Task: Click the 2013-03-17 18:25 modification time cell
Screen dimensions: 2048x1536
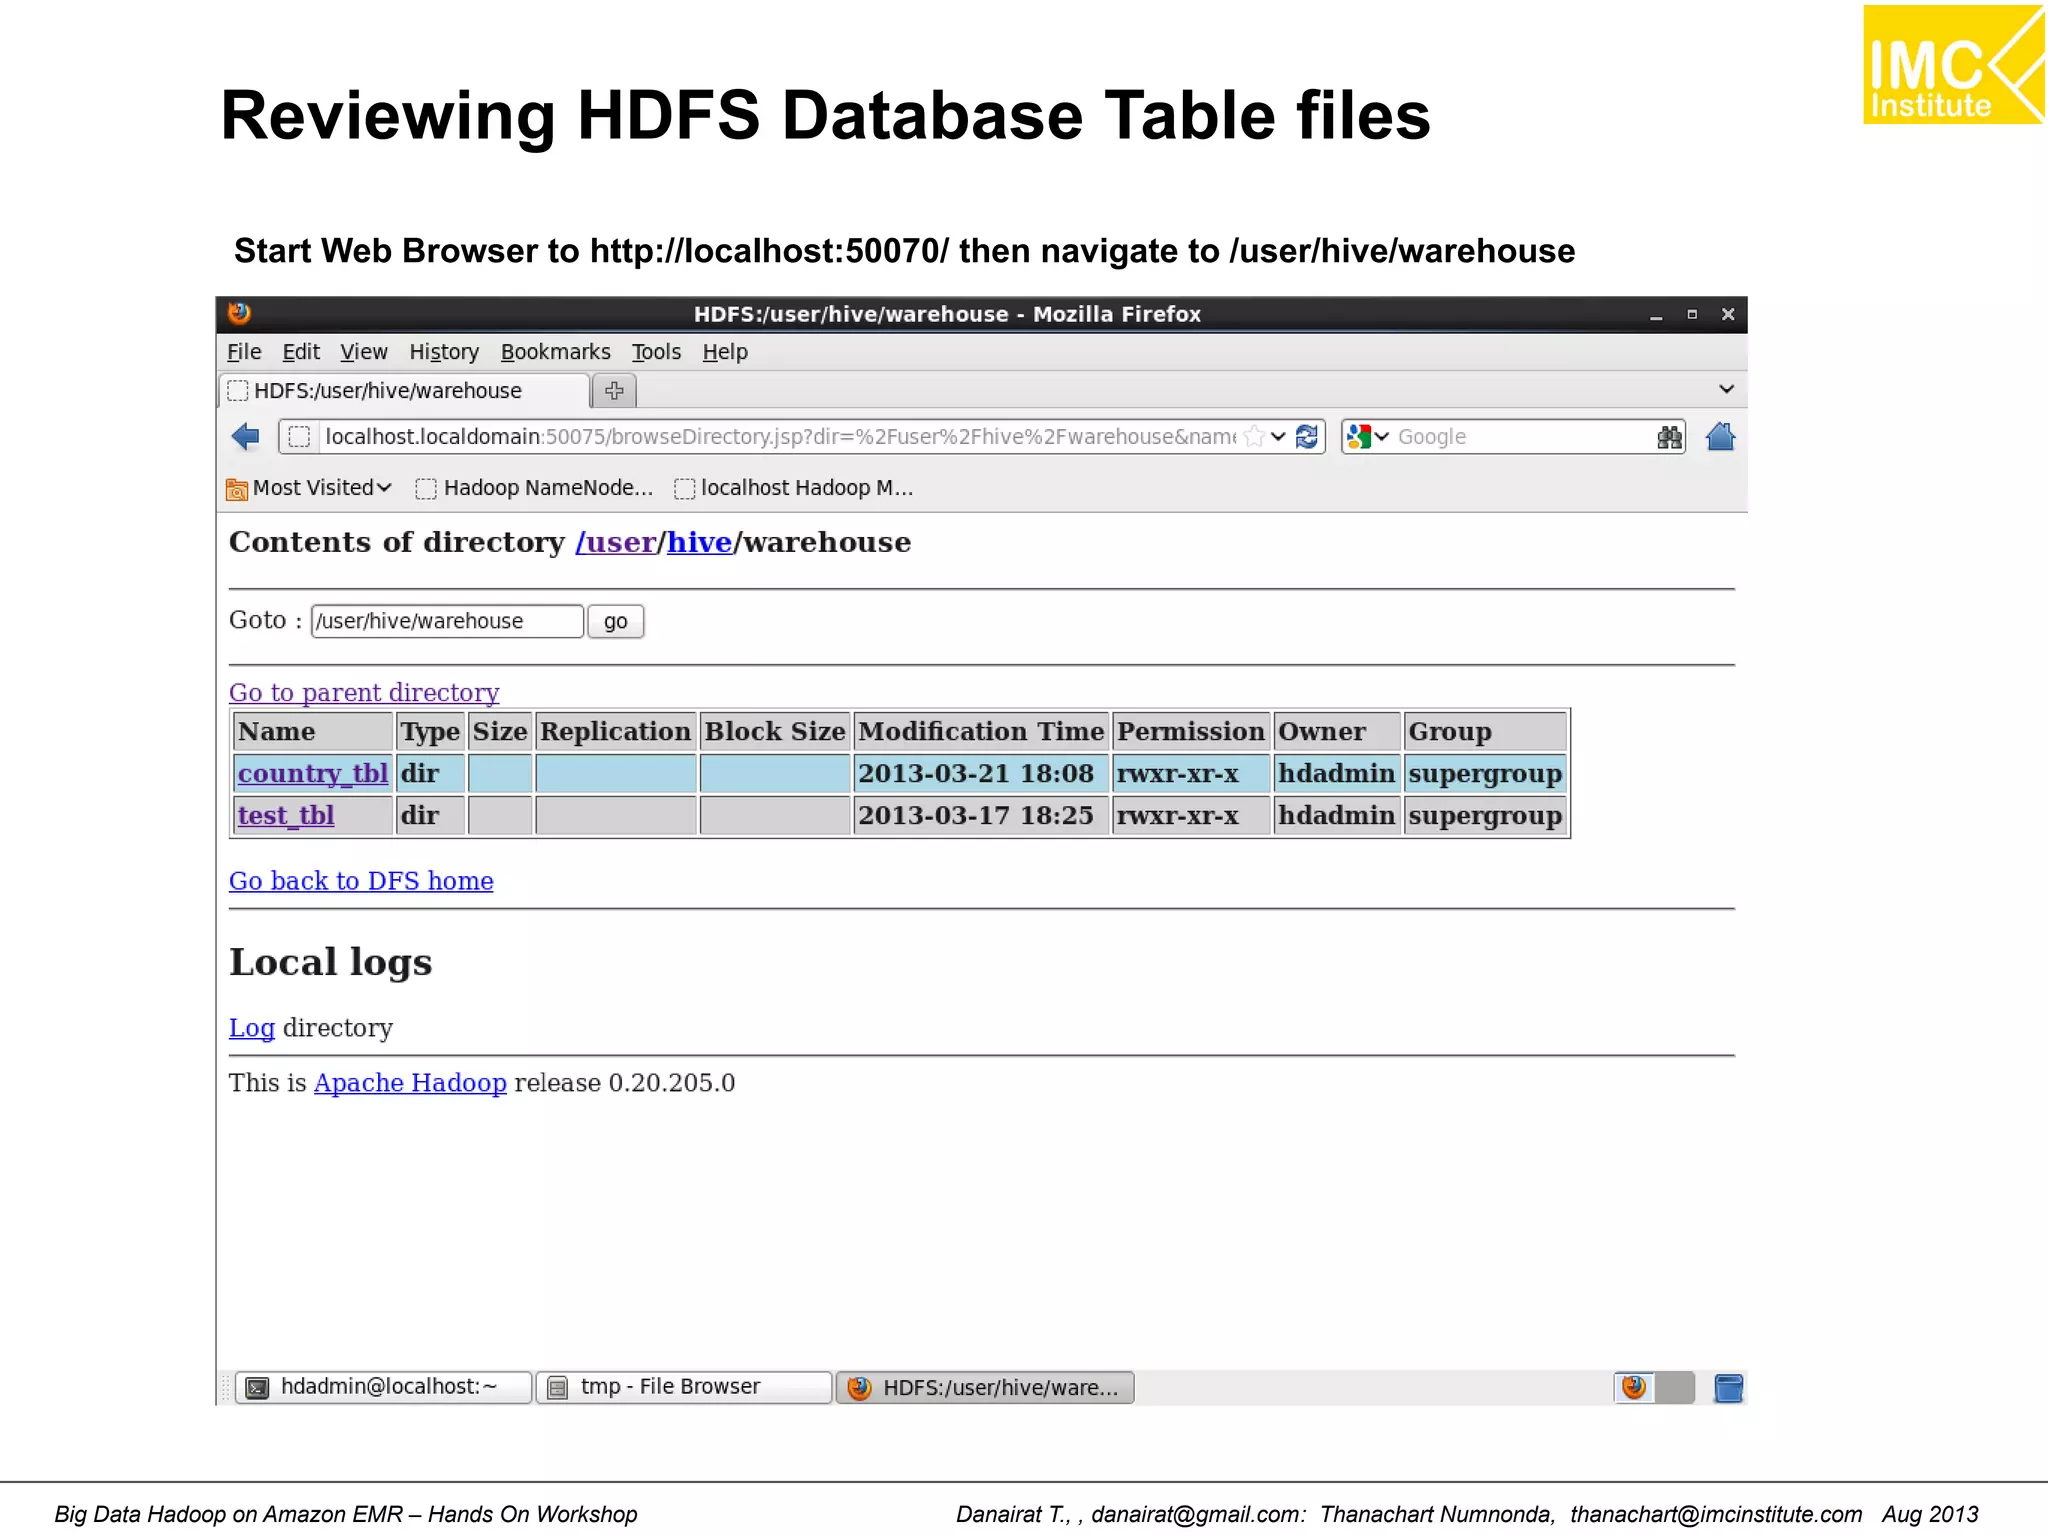Action: pos(981,816)
